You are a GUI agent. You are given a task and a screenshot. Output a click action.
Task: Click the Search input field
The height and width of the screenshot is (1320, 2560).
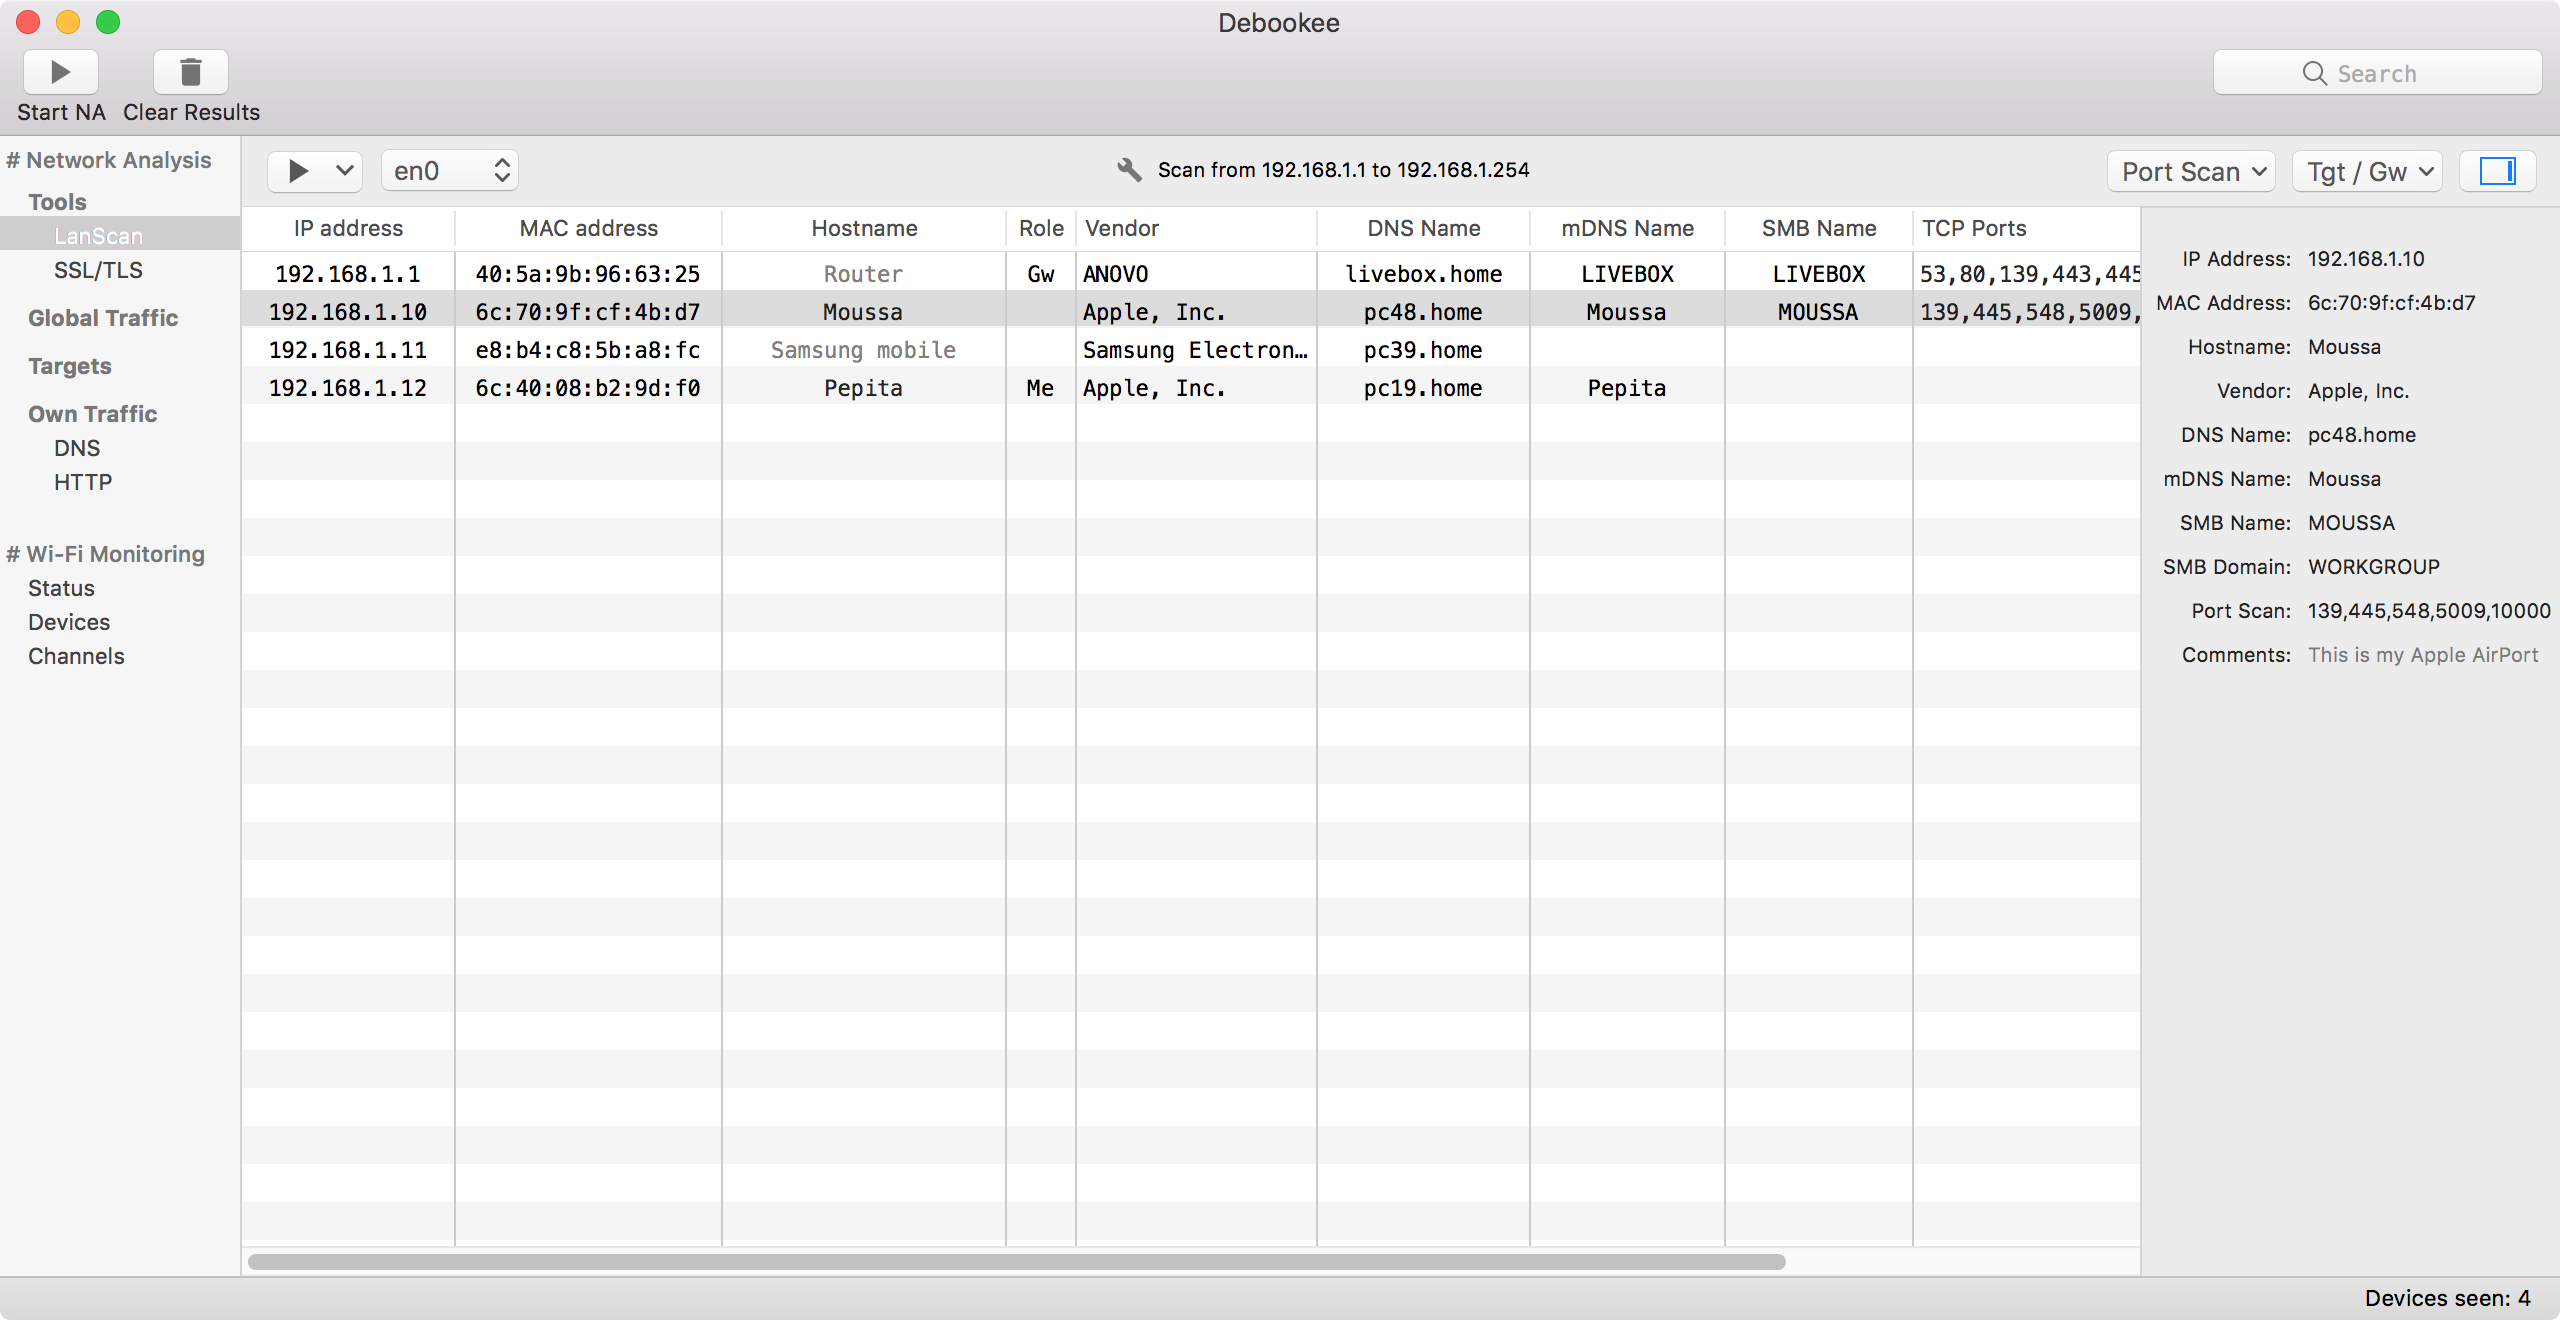click(x=2380, y=72)
